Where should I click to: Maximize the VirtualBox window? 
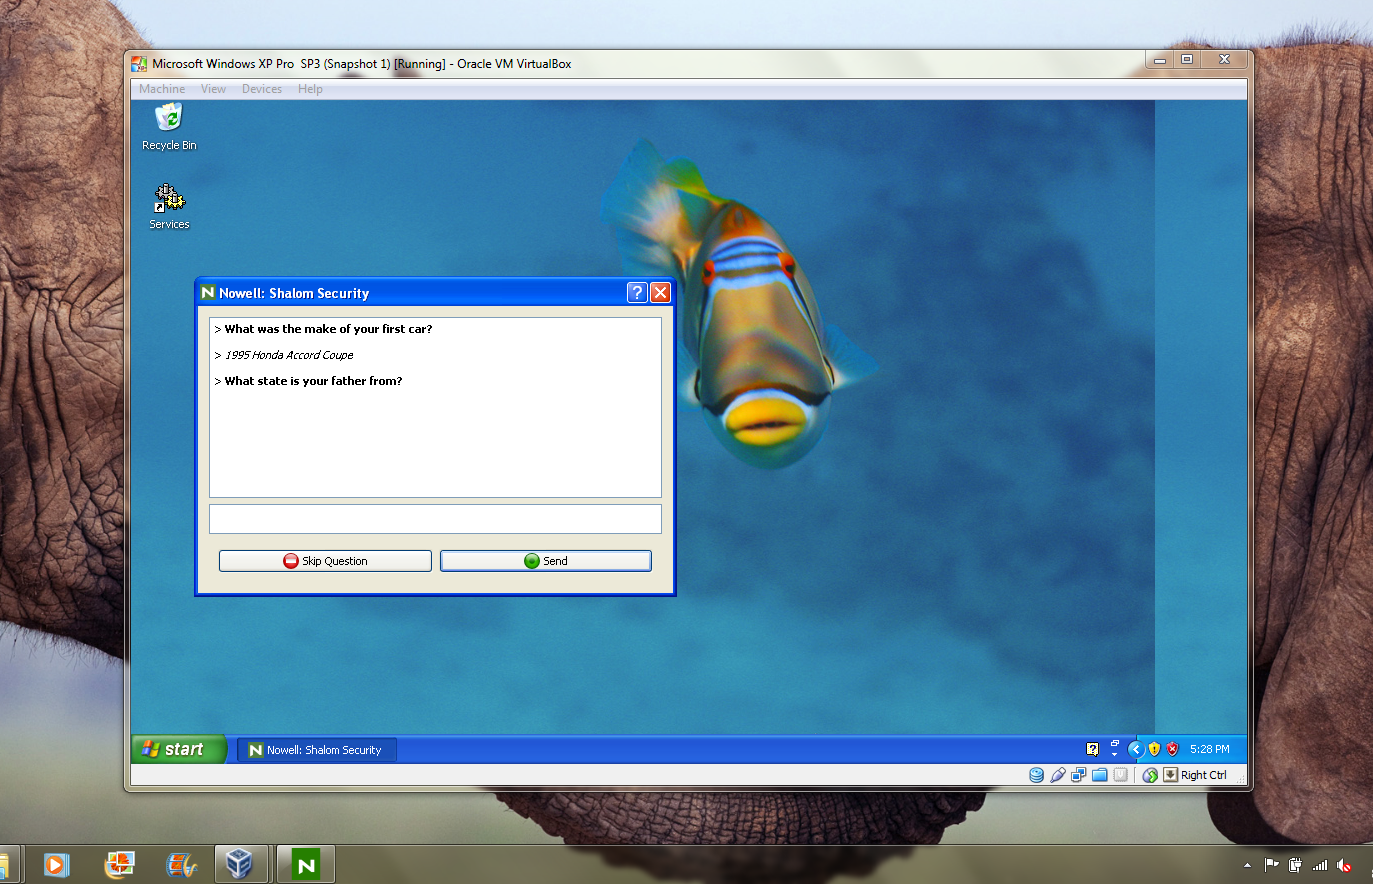click(x=1187, y=60)
